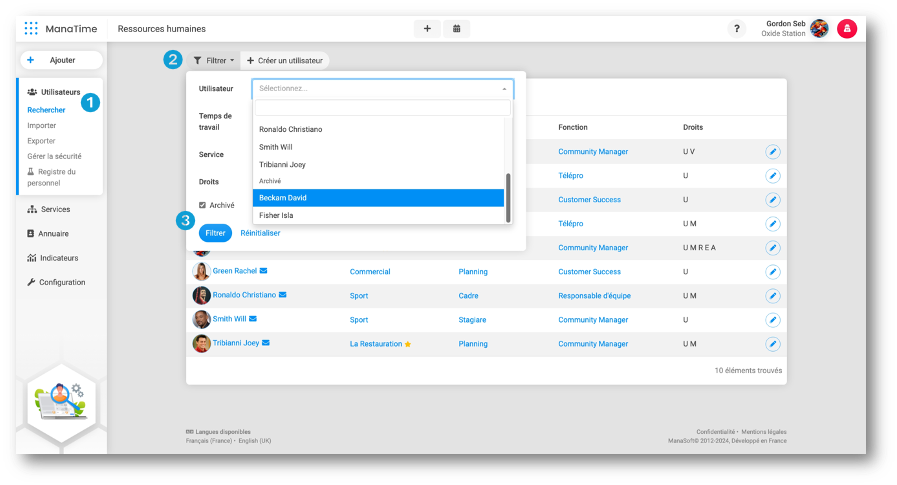
Task: Click the edit pencil in Ronaldo Christiano's row
Action: point(772,295)
